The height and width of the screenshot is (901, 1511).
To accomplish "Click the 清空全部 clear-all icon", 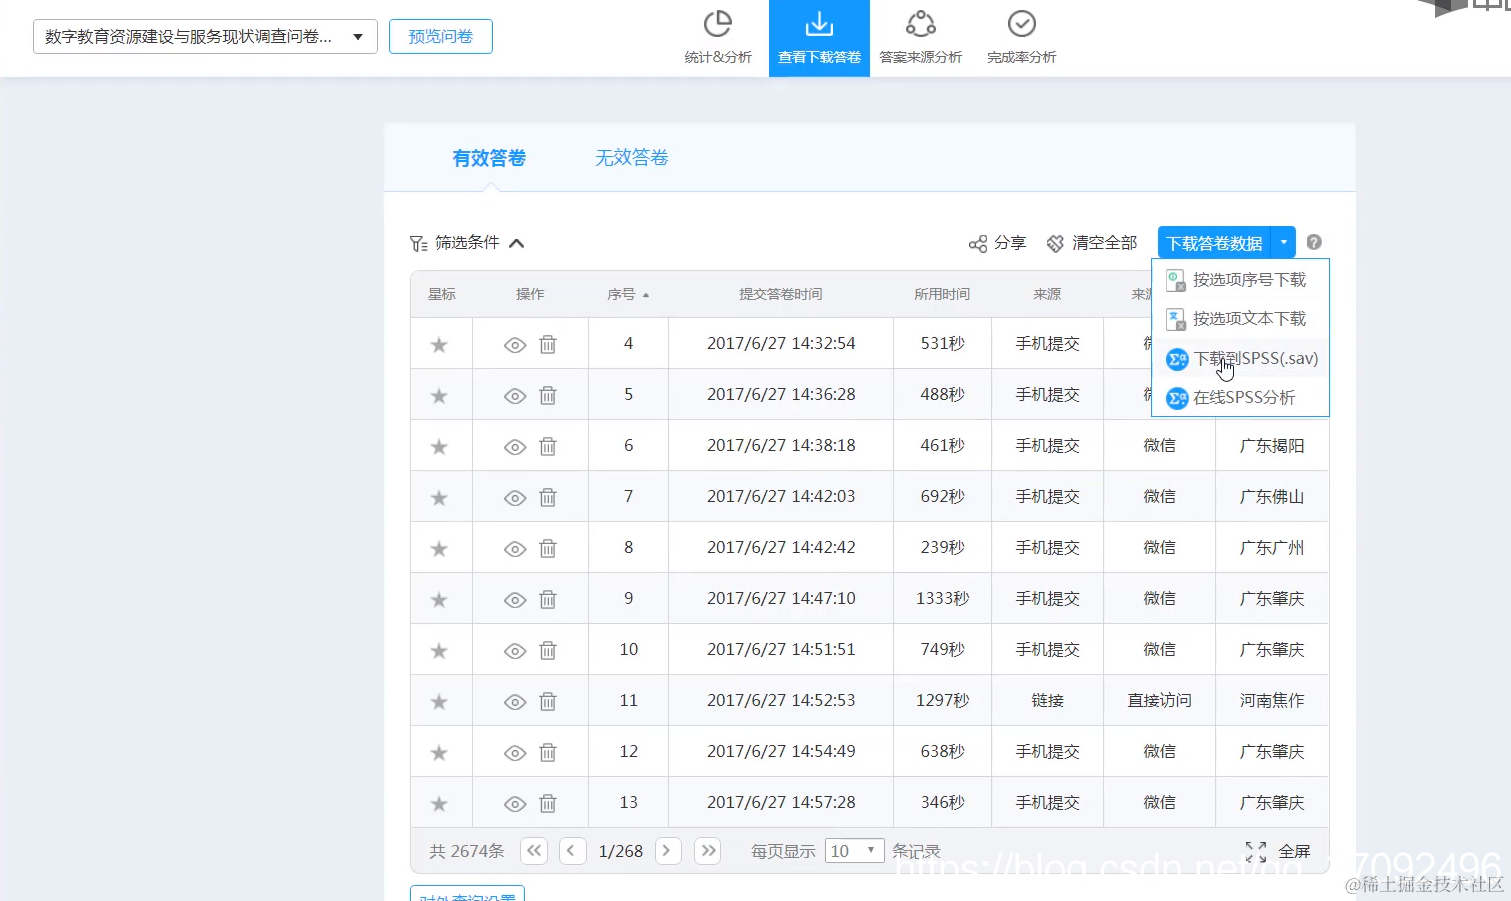I will point(1092,242).
